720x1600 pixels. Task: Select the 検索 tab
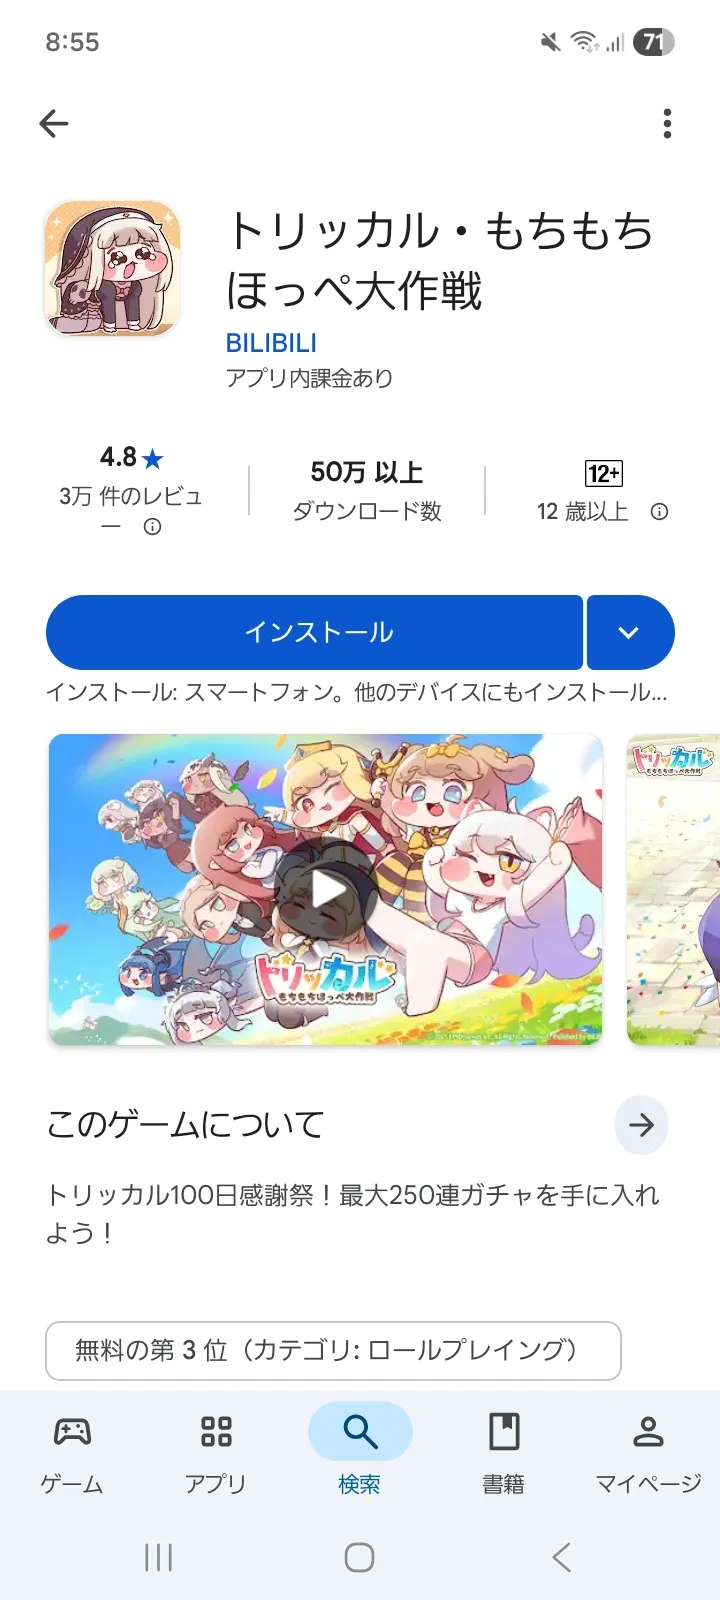pyautogui.click(x=360, y=1455)
